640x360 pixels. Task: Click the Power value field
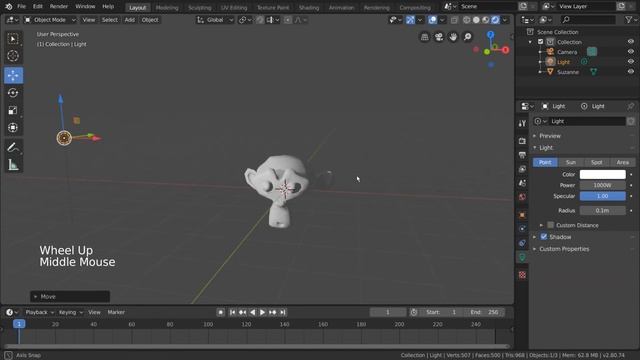[602, 185]
